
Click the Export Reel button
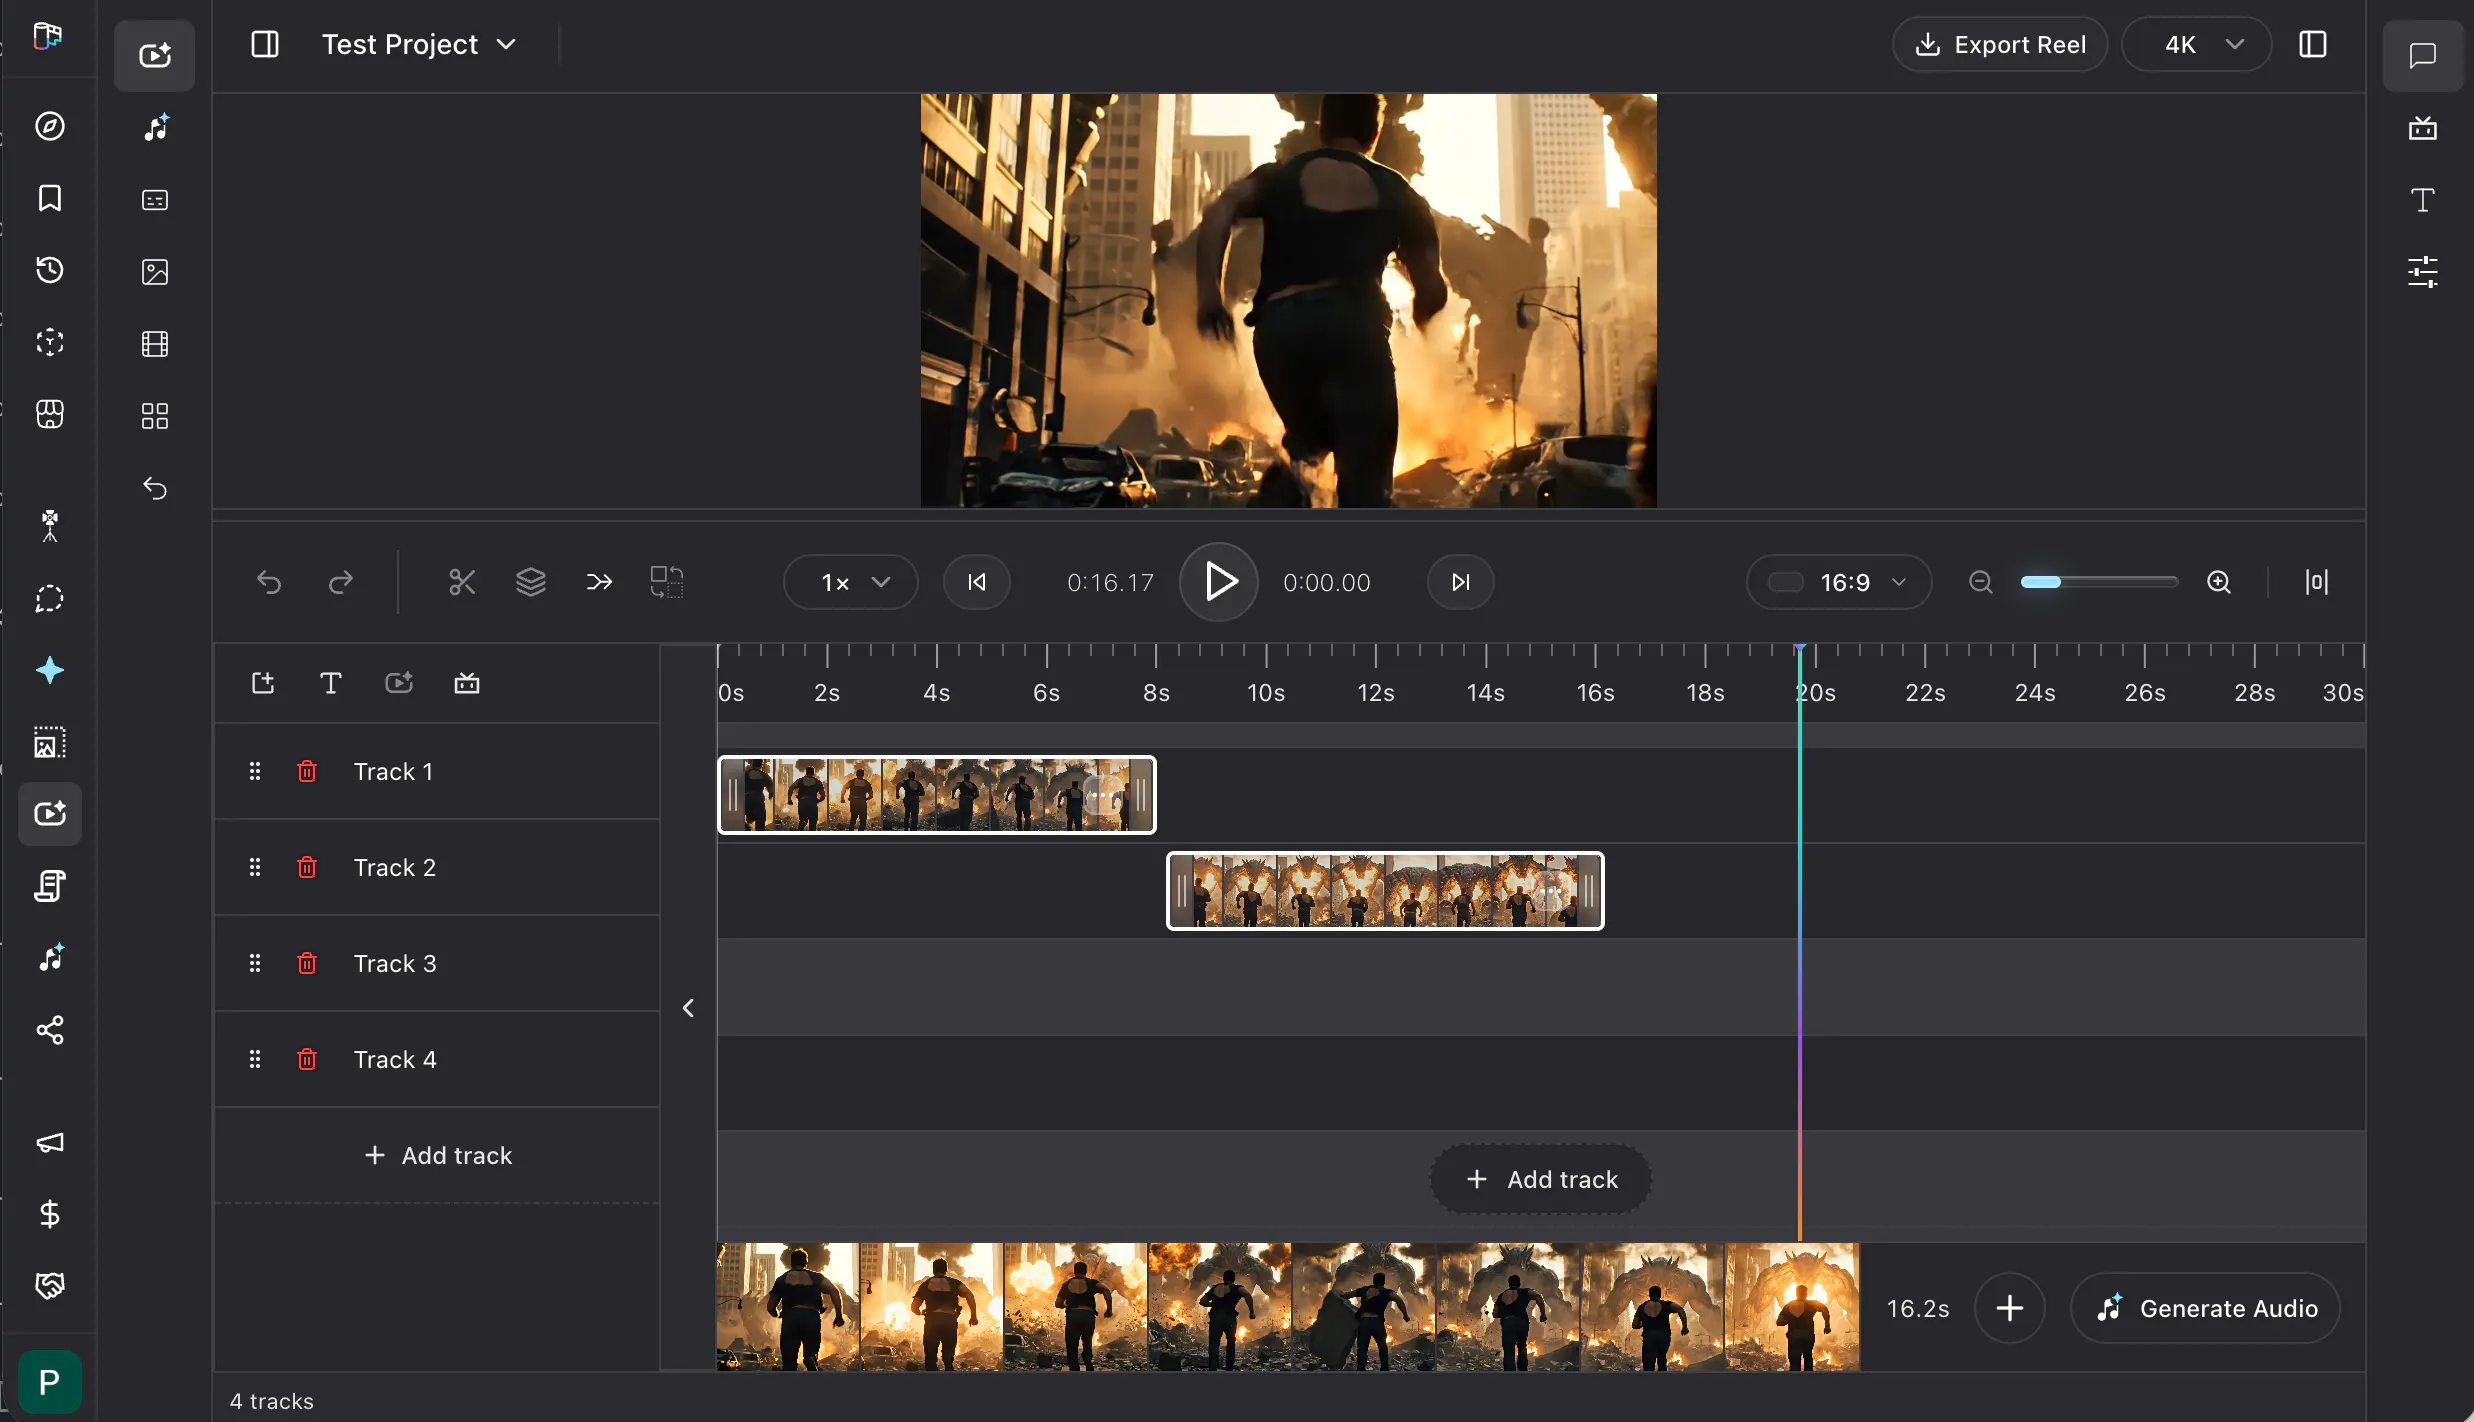click(x=2000, y=44)
